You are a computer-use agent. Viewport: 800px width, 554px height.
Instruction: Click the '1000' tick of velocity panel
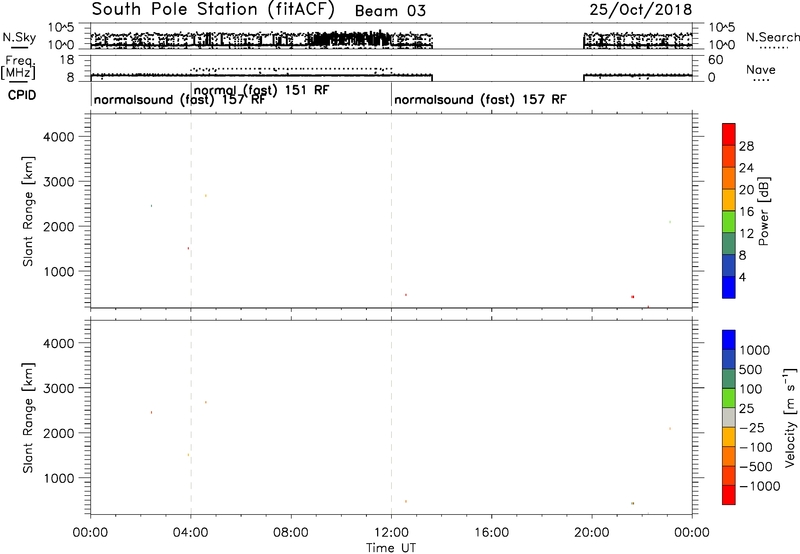click(x=59, y=478)
